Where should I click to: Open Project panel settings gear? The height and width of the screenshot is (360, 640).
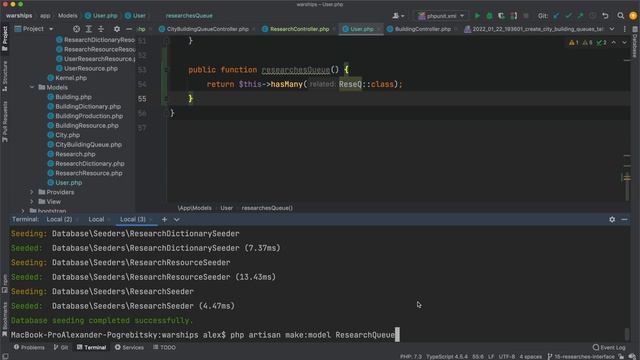[117, 29]
